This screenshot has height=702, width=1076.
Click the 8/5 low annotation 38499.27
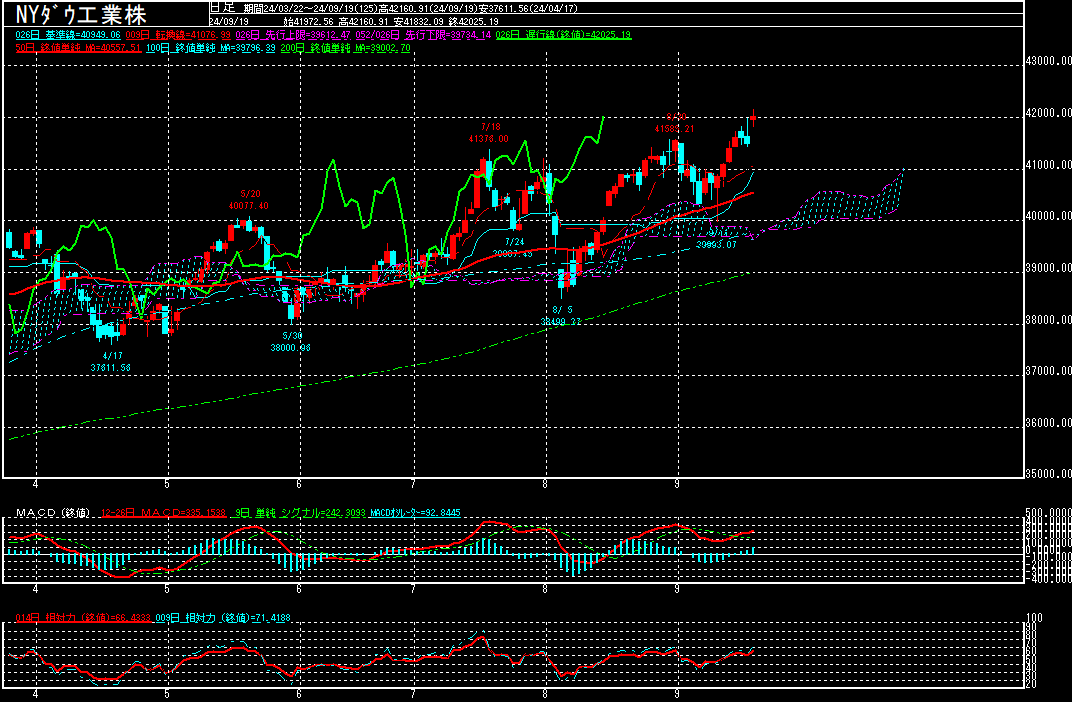[x=561, y=321]
